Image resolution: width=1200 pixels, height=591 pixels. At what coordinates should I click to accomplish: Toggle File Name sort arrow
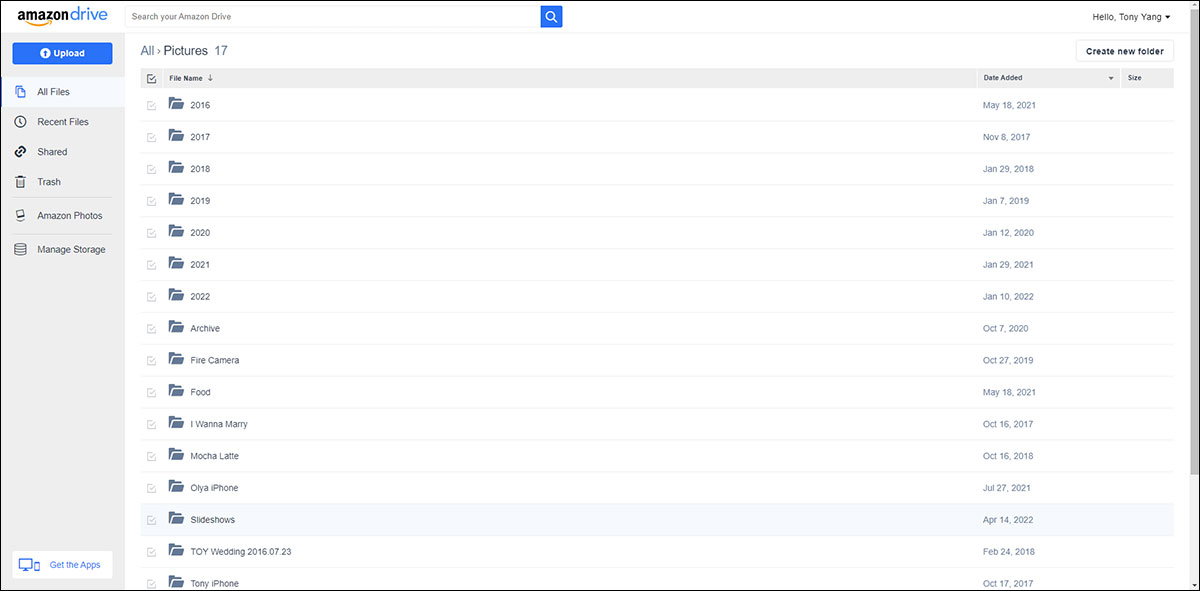coord(211,78)
